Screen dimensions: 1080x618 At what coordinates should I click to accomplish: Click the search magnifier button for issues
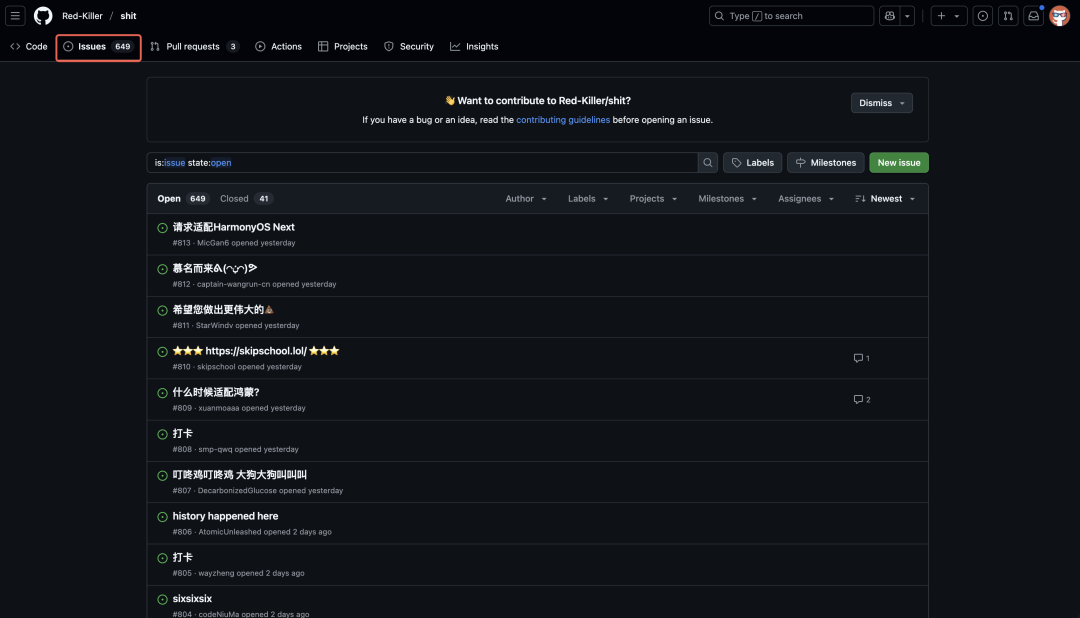click(707, 163)
